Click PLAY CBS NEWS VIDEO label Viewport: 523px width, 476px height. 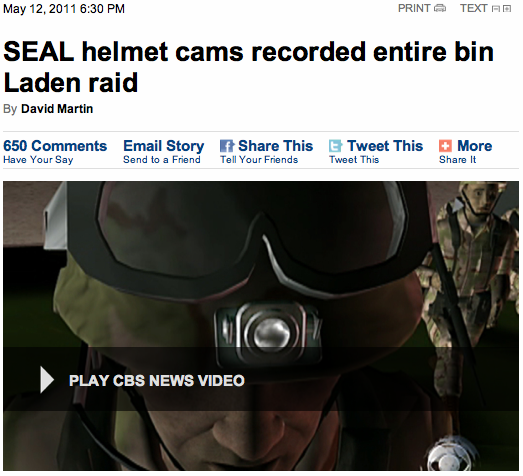tap(157, 381)
